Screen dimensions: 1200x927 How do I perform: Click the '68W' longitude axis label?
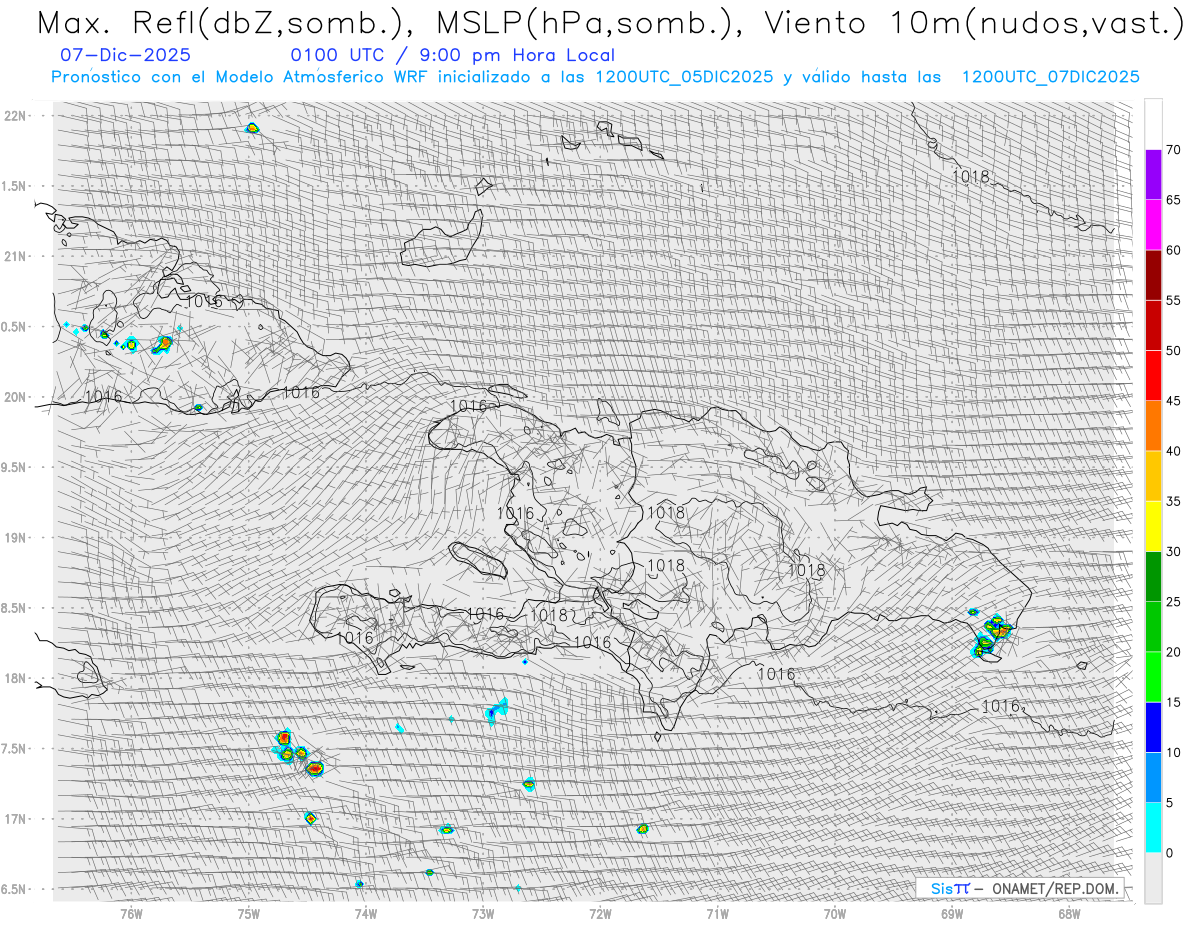click(1068, 913)
